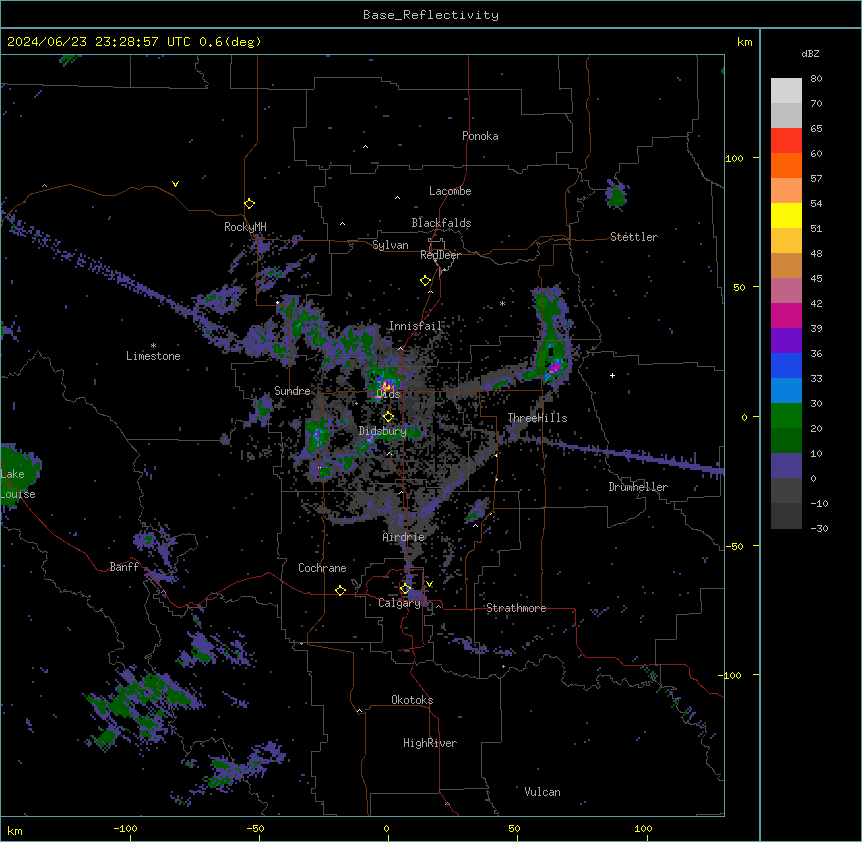Click the Airdrie label
862x842 pixels.
[404, 537]
